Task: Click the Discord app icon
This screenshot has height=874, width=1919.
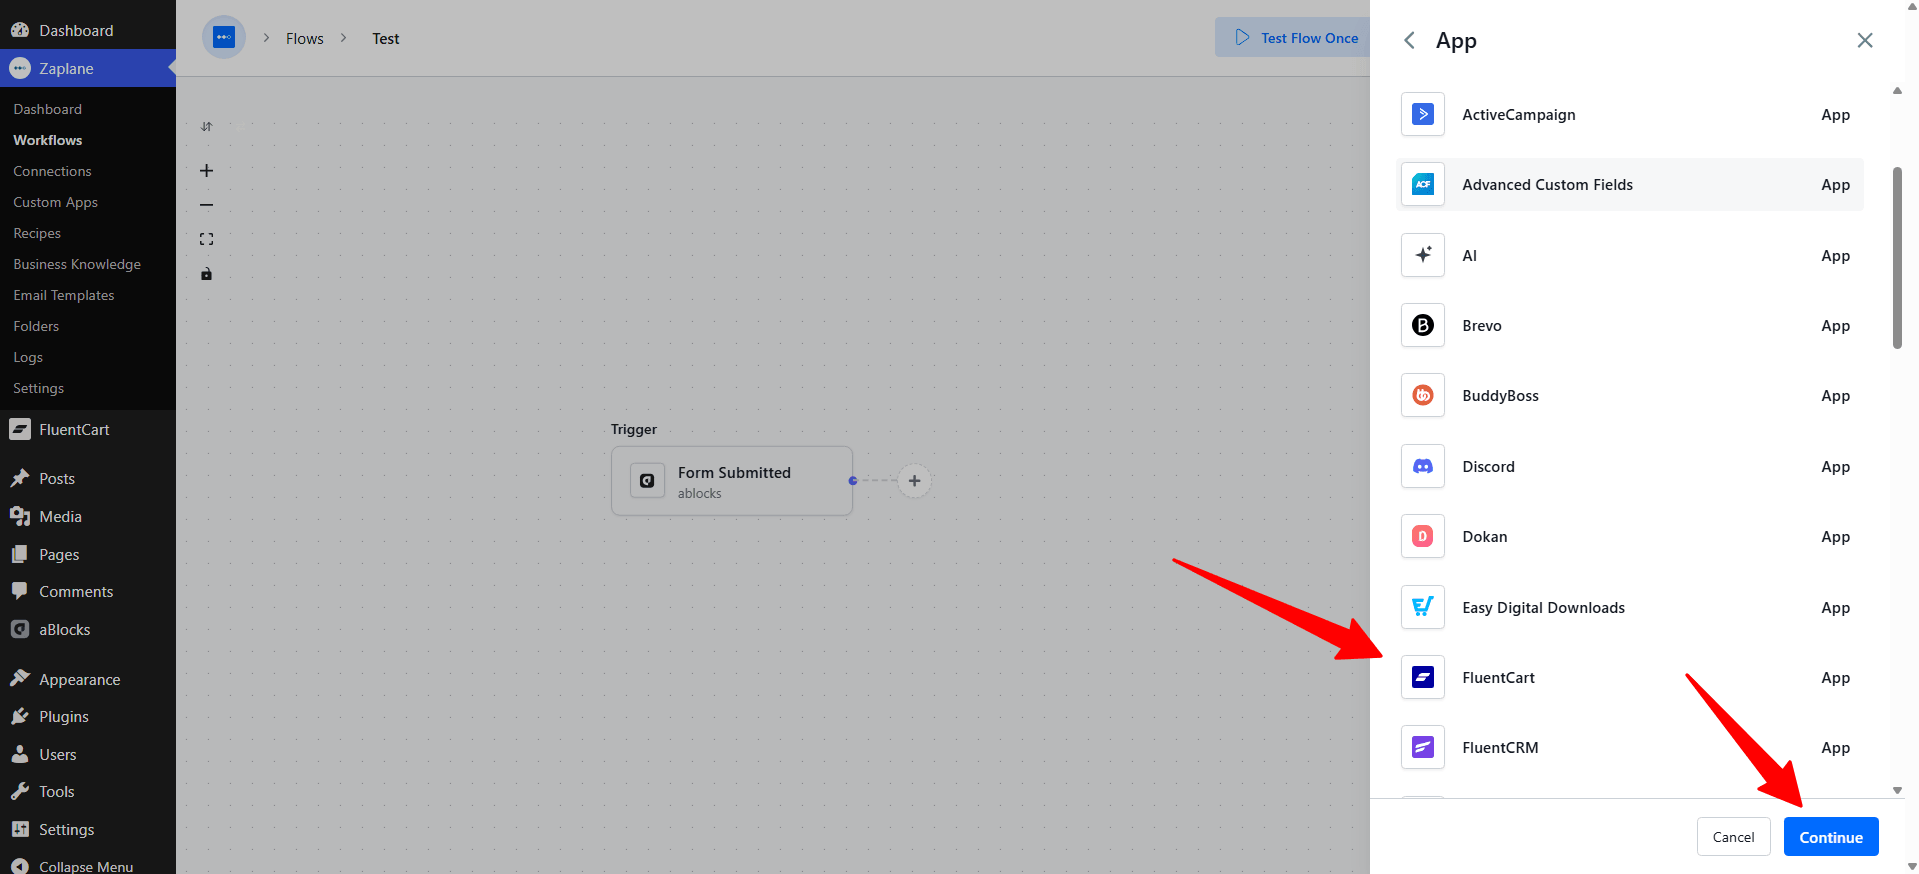Action: click(x=1422, y=466)
